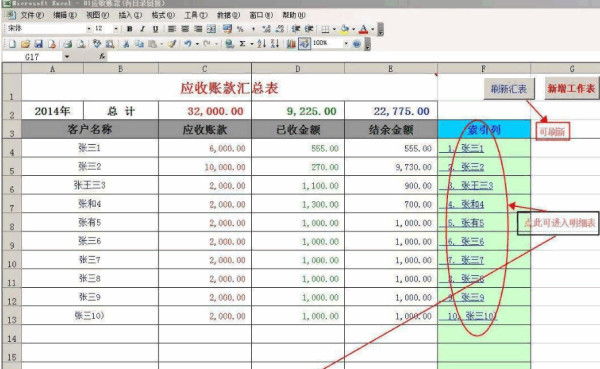Viewport: 600px width, 369px height.
Task: Open Excel Help icon
Action: [x=357, y=44]
